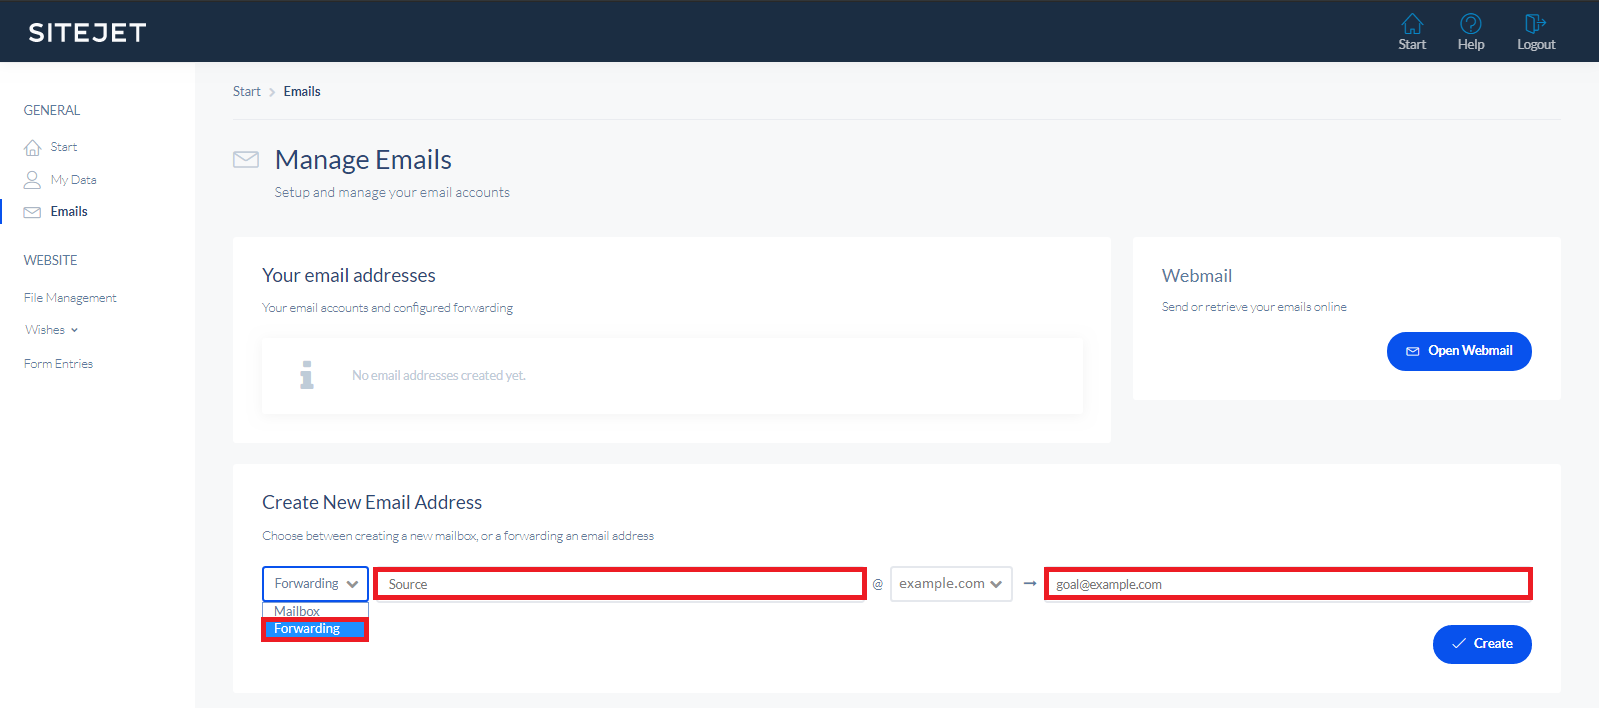Click into the Source input field
Screen dimensions: 1599x708
click(620, 584)
